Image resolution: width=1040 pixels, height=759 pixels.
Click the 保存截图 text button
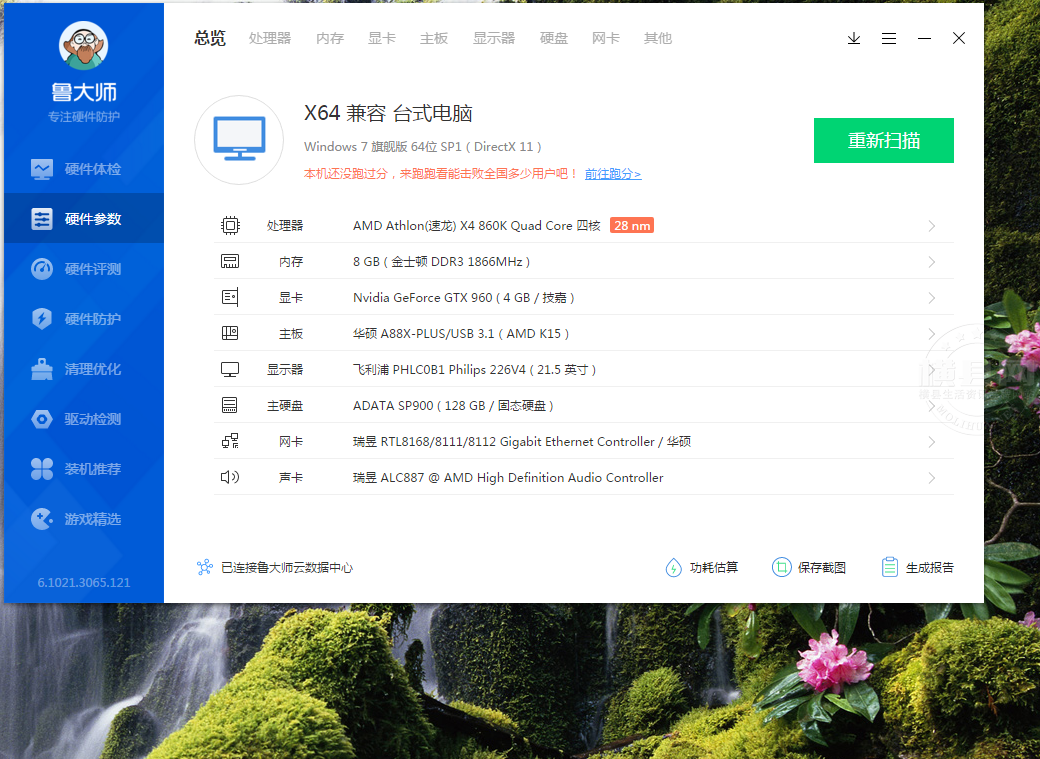822,567
